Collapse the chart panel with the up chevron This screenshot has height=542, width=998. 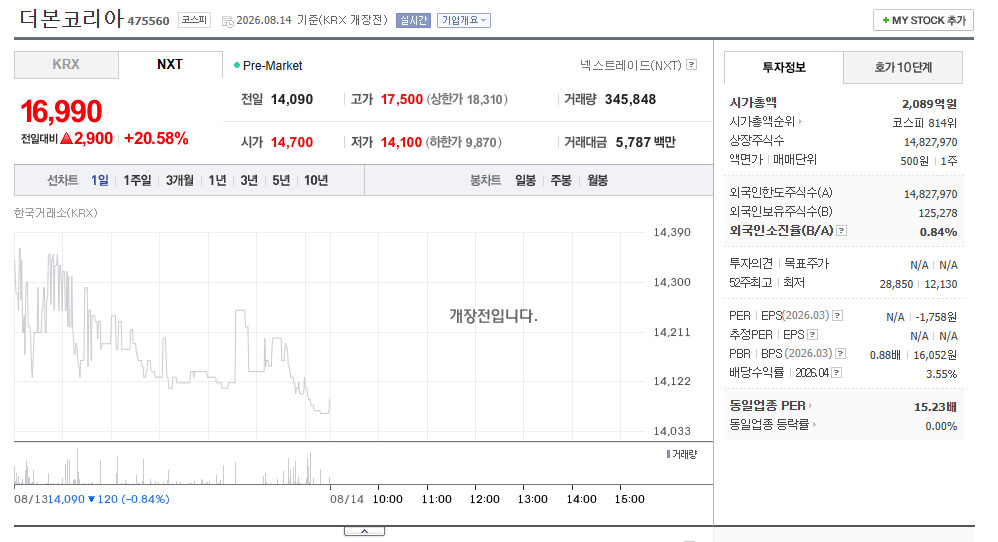(x=364, y=531)
